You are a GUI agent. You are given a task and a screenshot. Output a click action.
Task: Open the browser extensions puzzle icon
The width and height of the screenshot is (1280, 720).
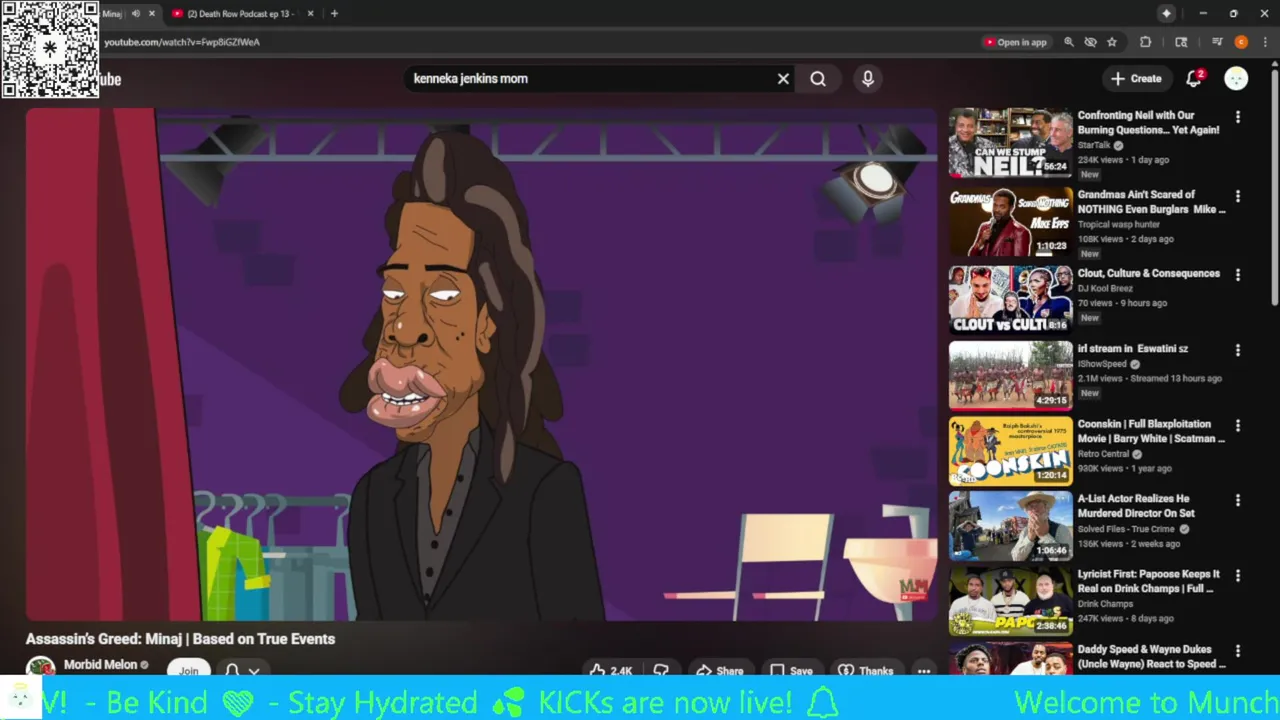[x=1146, y=42]
